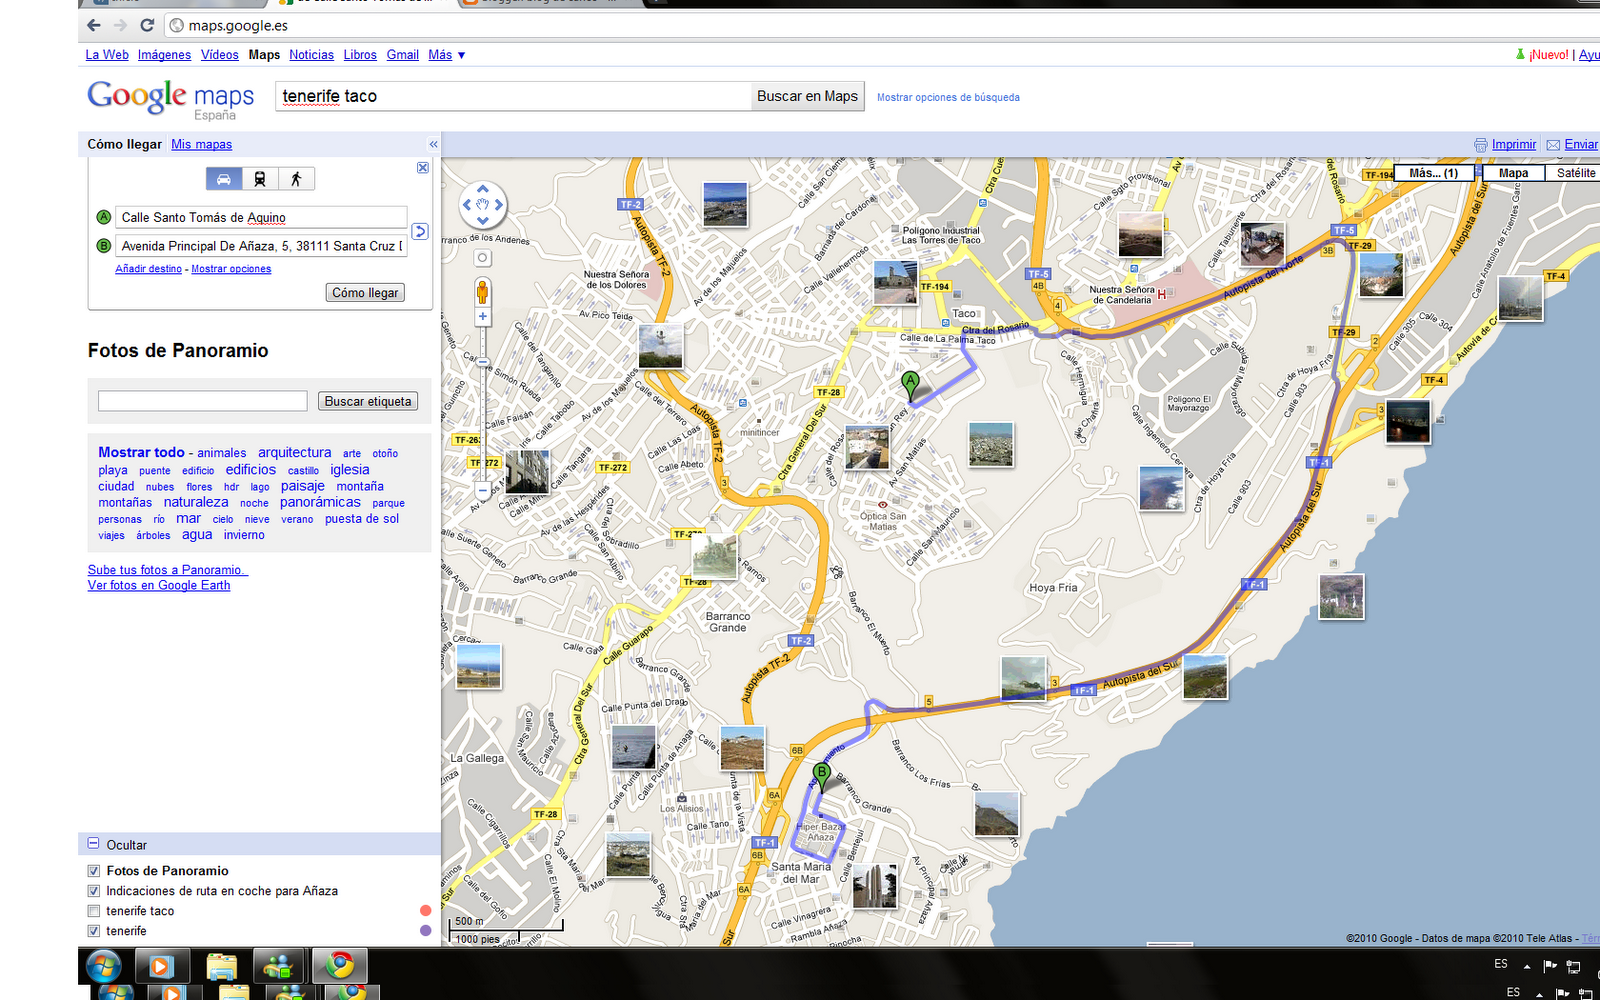Viewport: 1600px width, 1000px height.
Task: Click Mostrar opciones de búsqueda link
Action: coord(948,98)
